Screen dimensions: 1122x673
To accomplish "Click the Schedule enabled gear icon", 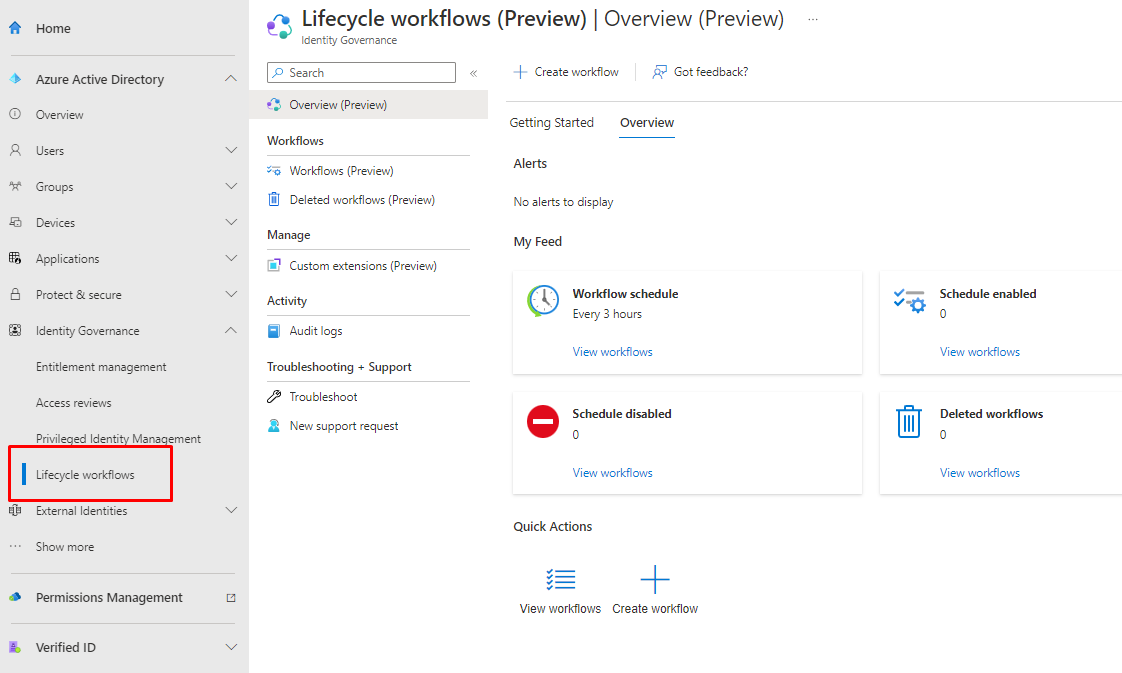I will pyautogui.click(x=909, y=300).
